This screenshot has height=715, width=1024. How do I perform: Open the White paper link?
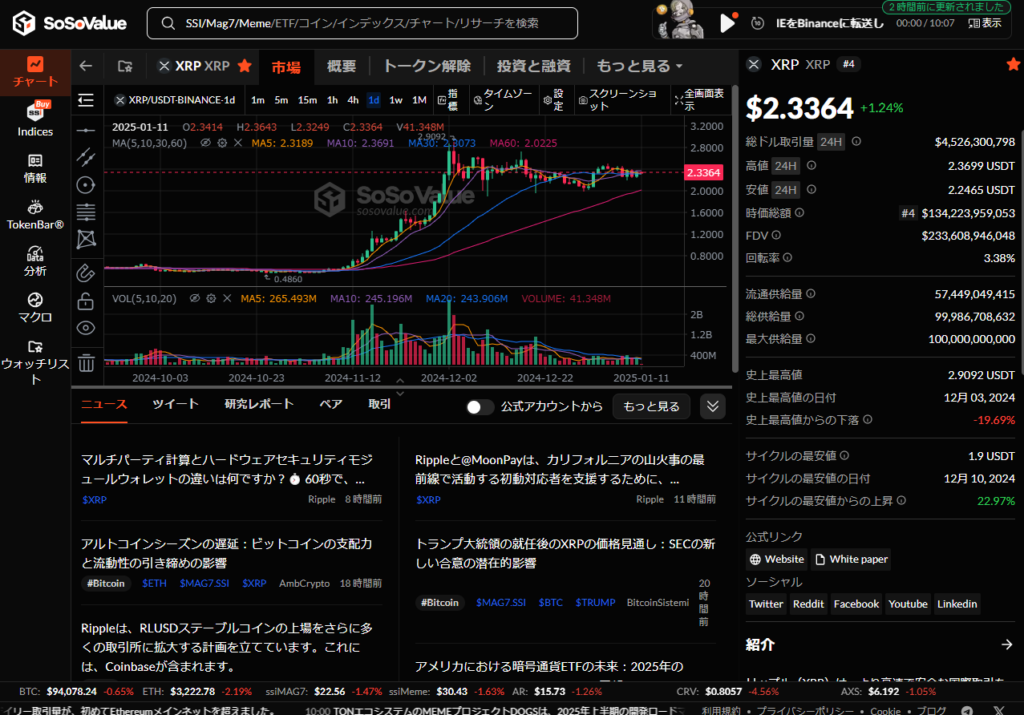pyautogui.click(x=852, y=560)
